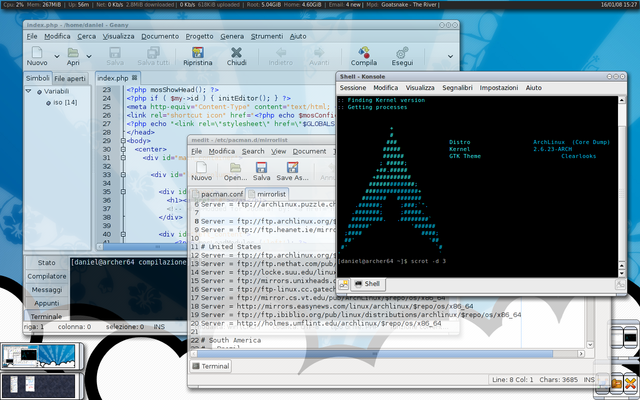Collapse the Variabili tree node in Geany
This screenshot has width=640, height=400.
point(29,91)
